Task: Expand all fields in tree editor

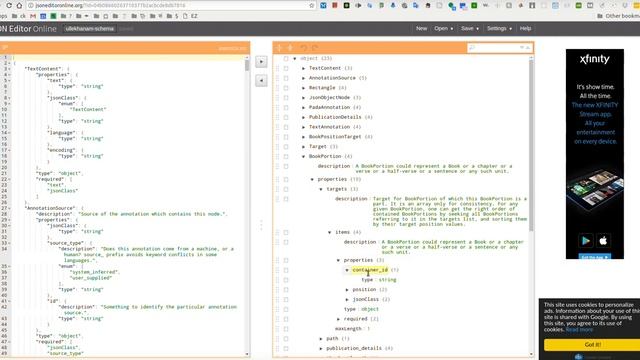Action: pos(279,48)
